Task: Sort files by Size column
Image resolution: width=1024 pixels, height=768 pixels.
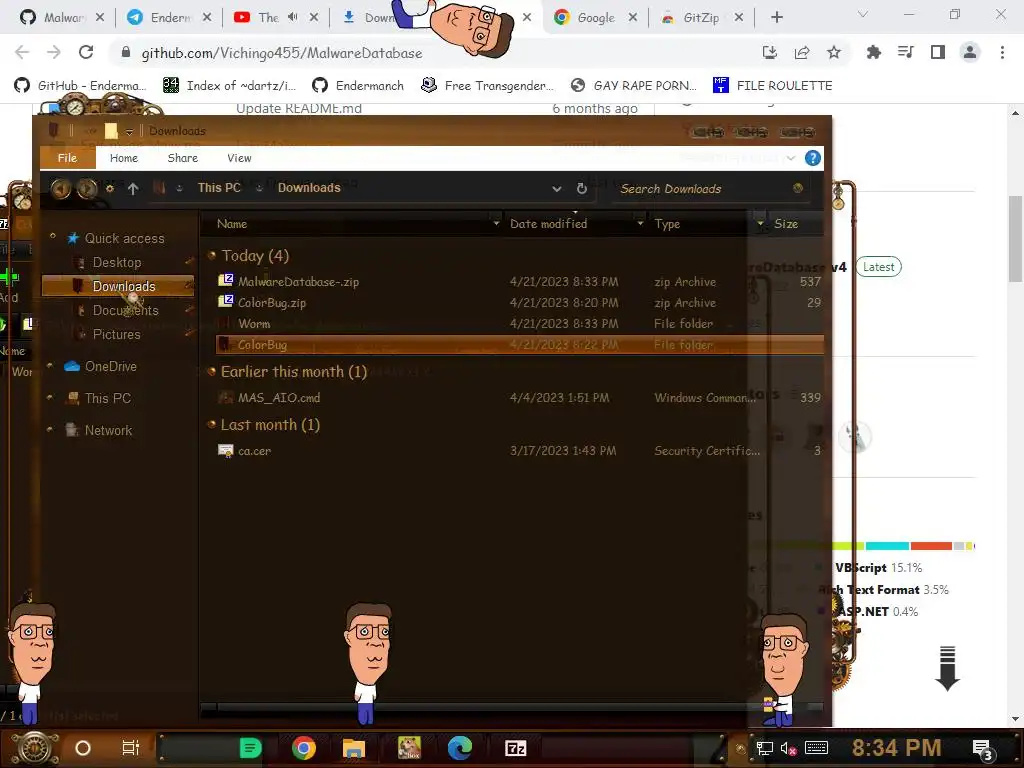Action: (x=786, y=224)
